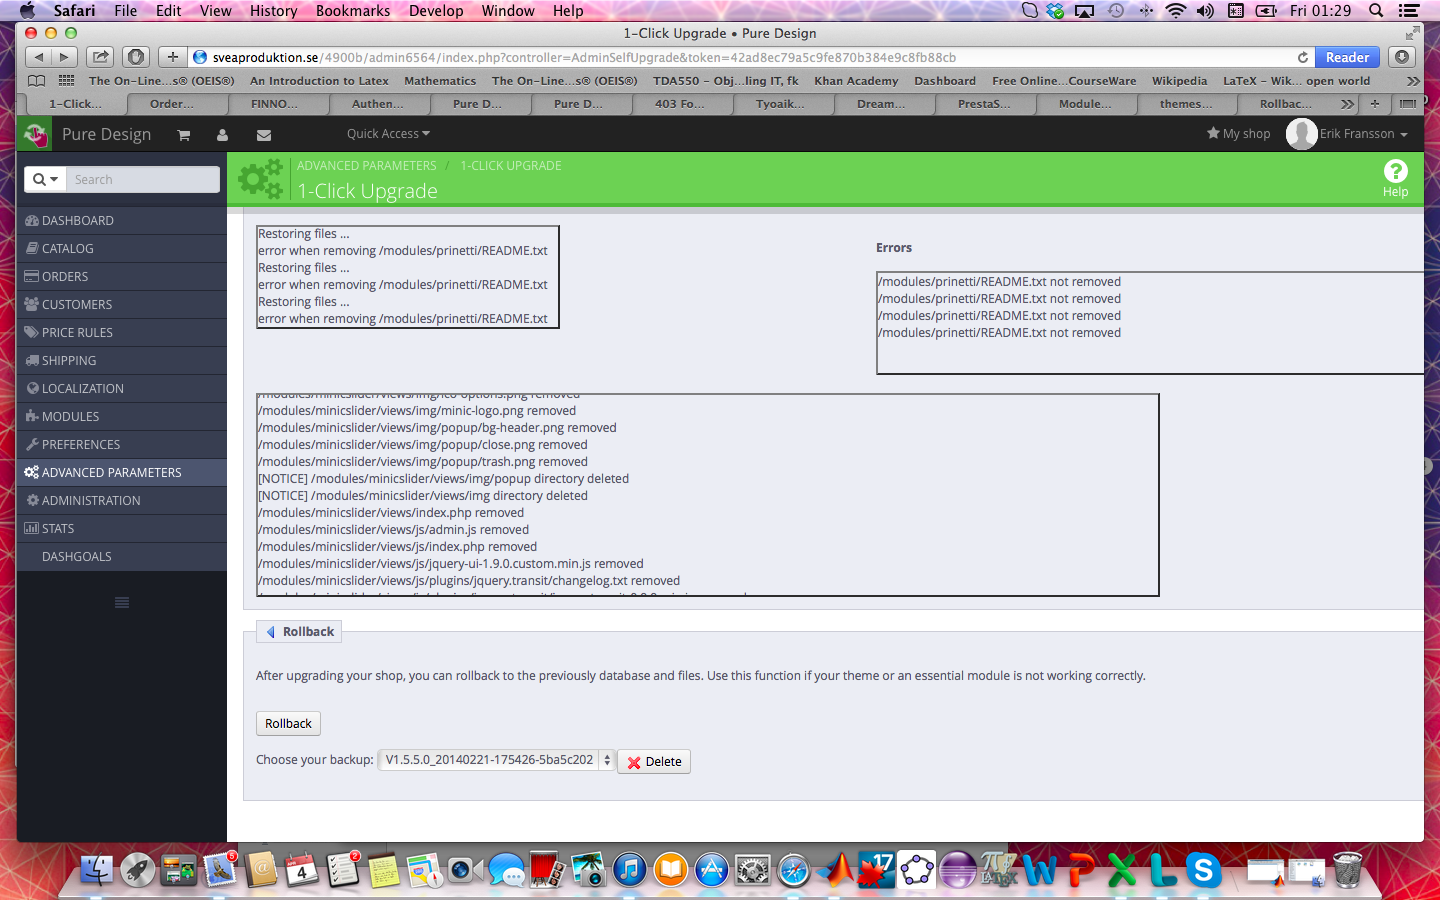Switch to the Rollbac... tab
The width and height of the screenshot is (1440, 900).
point(1286,104)
